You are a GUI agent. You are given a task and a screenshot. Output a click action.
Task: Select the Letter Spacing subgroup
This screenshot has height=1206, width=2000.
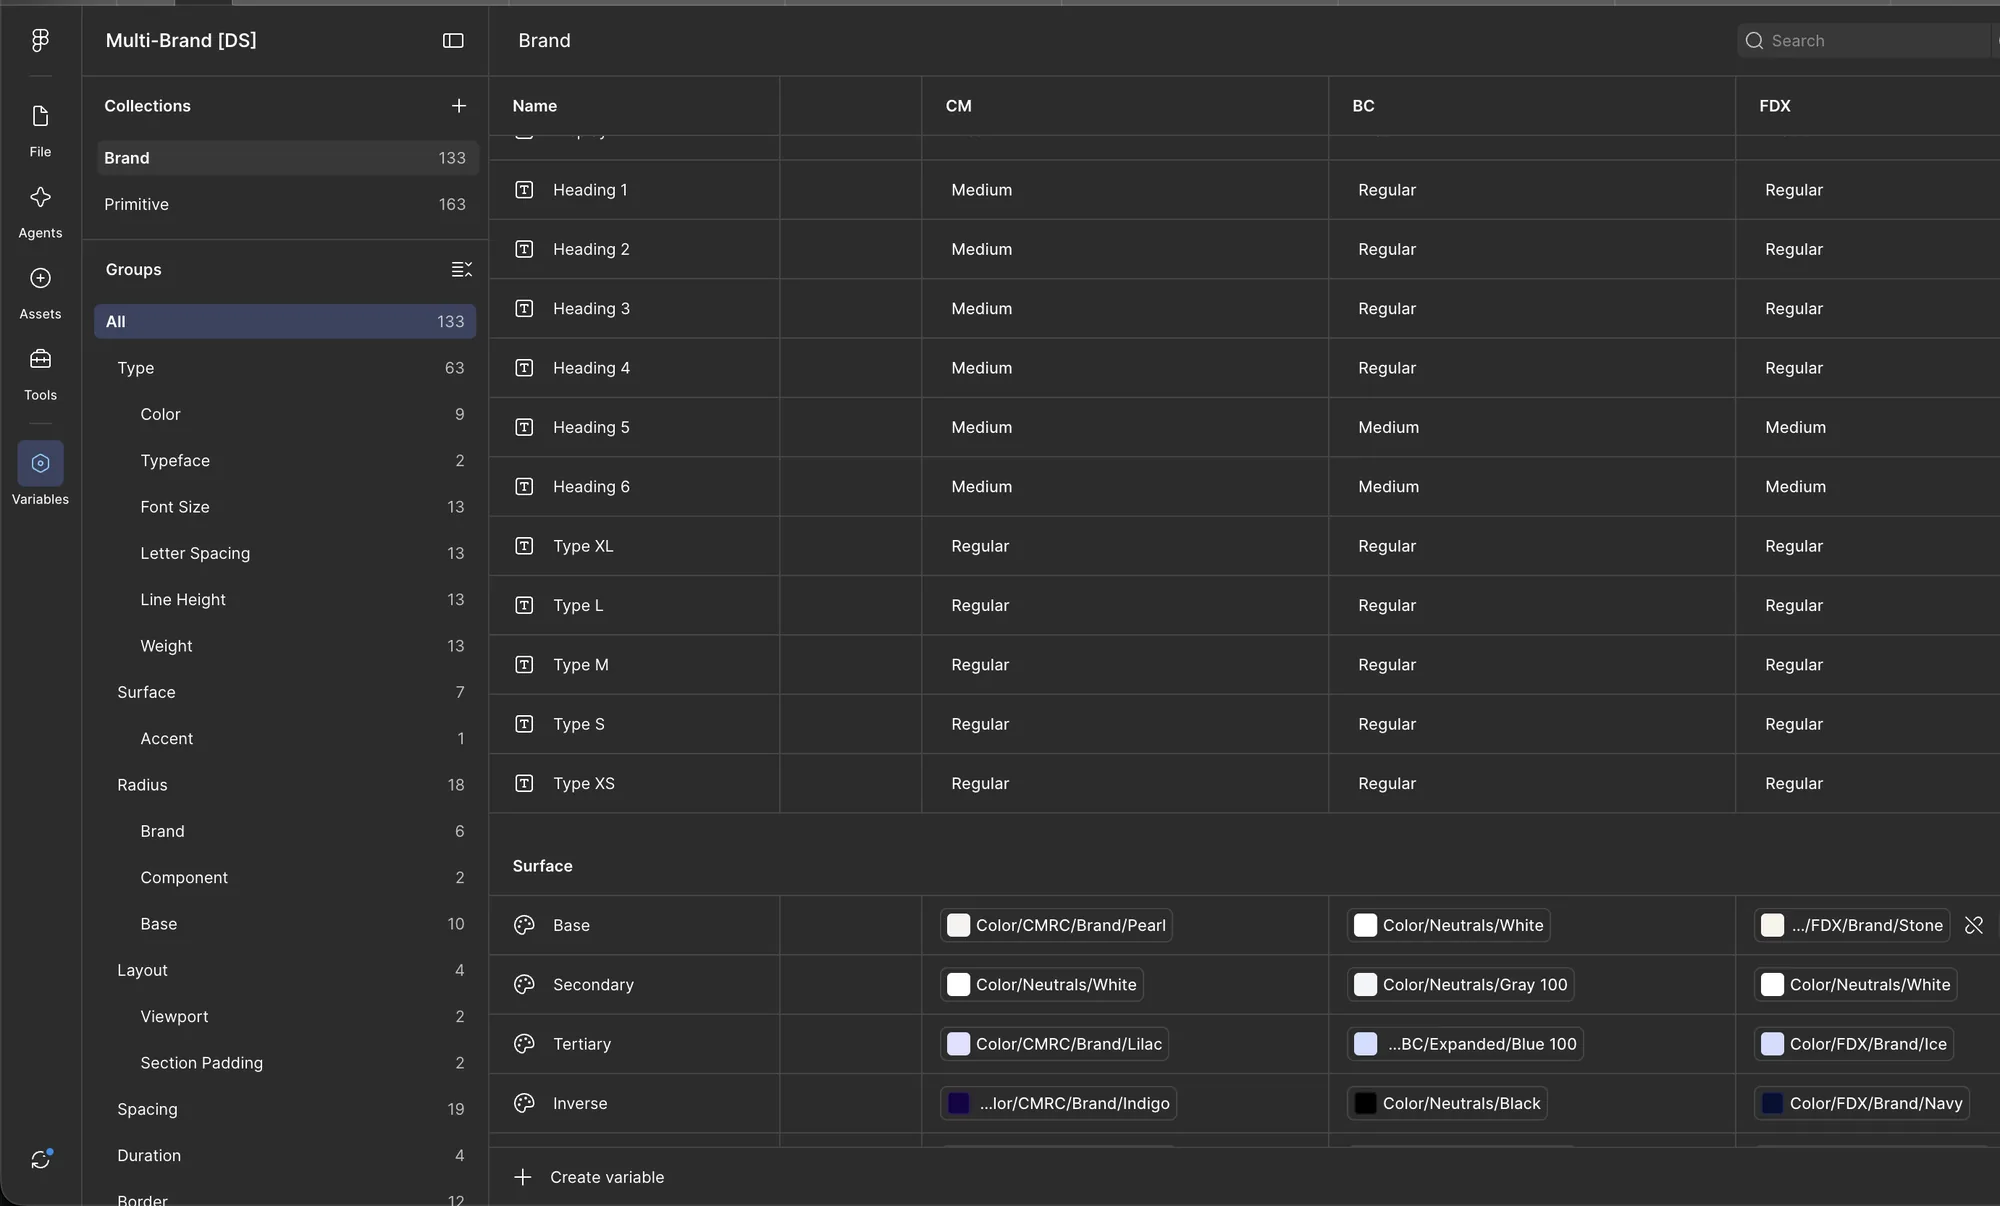285,553
